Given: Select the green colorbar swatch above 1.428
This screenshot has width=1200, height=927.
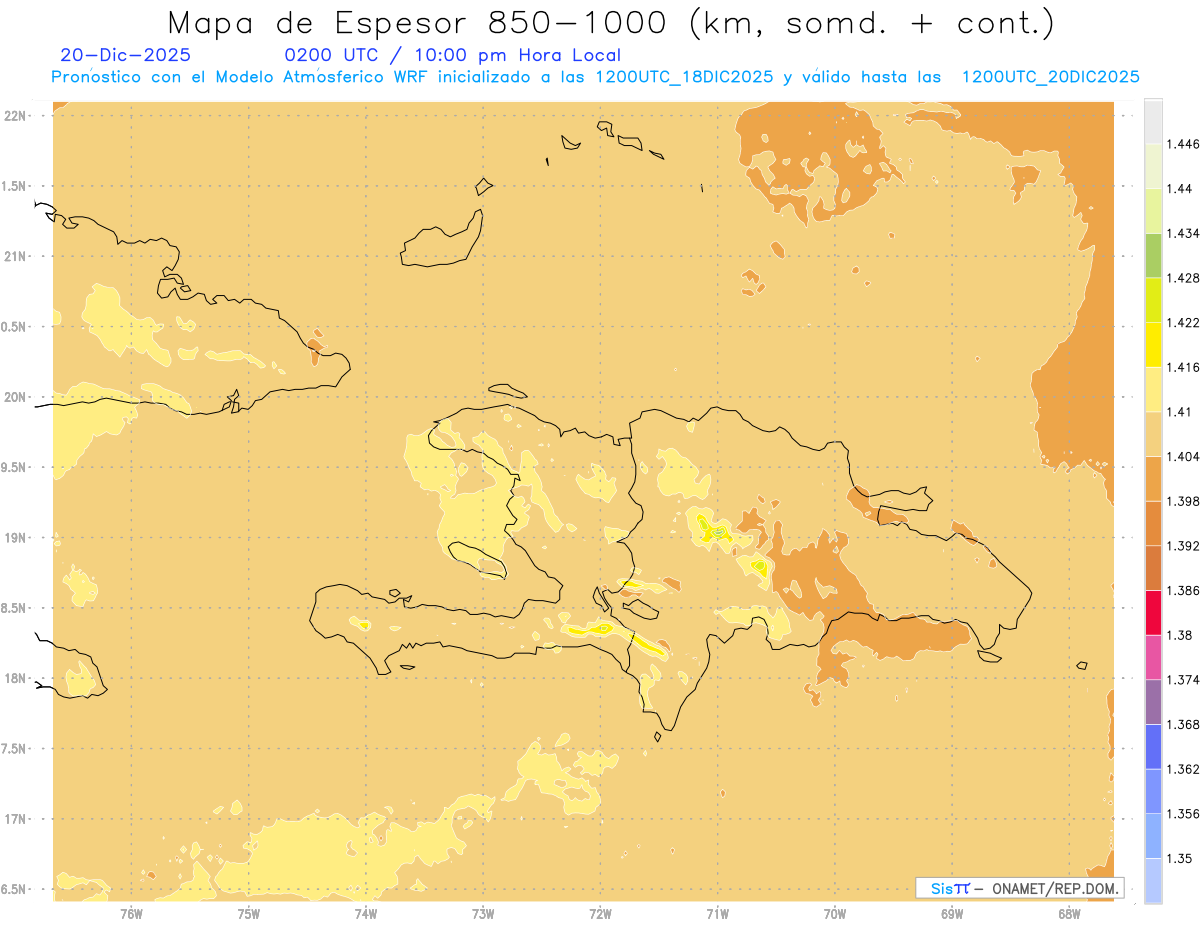Looking at the screenshot, I should point(1153,255).
